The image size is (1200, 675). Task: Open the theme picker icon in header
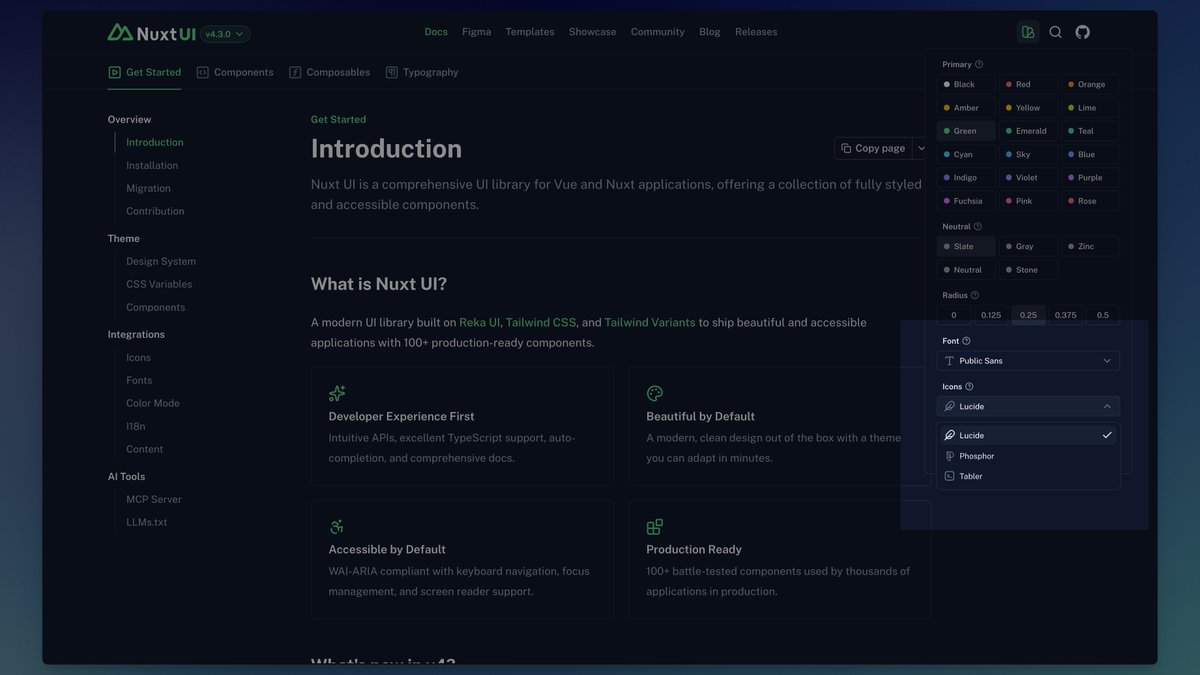[x=1028, y=32]
